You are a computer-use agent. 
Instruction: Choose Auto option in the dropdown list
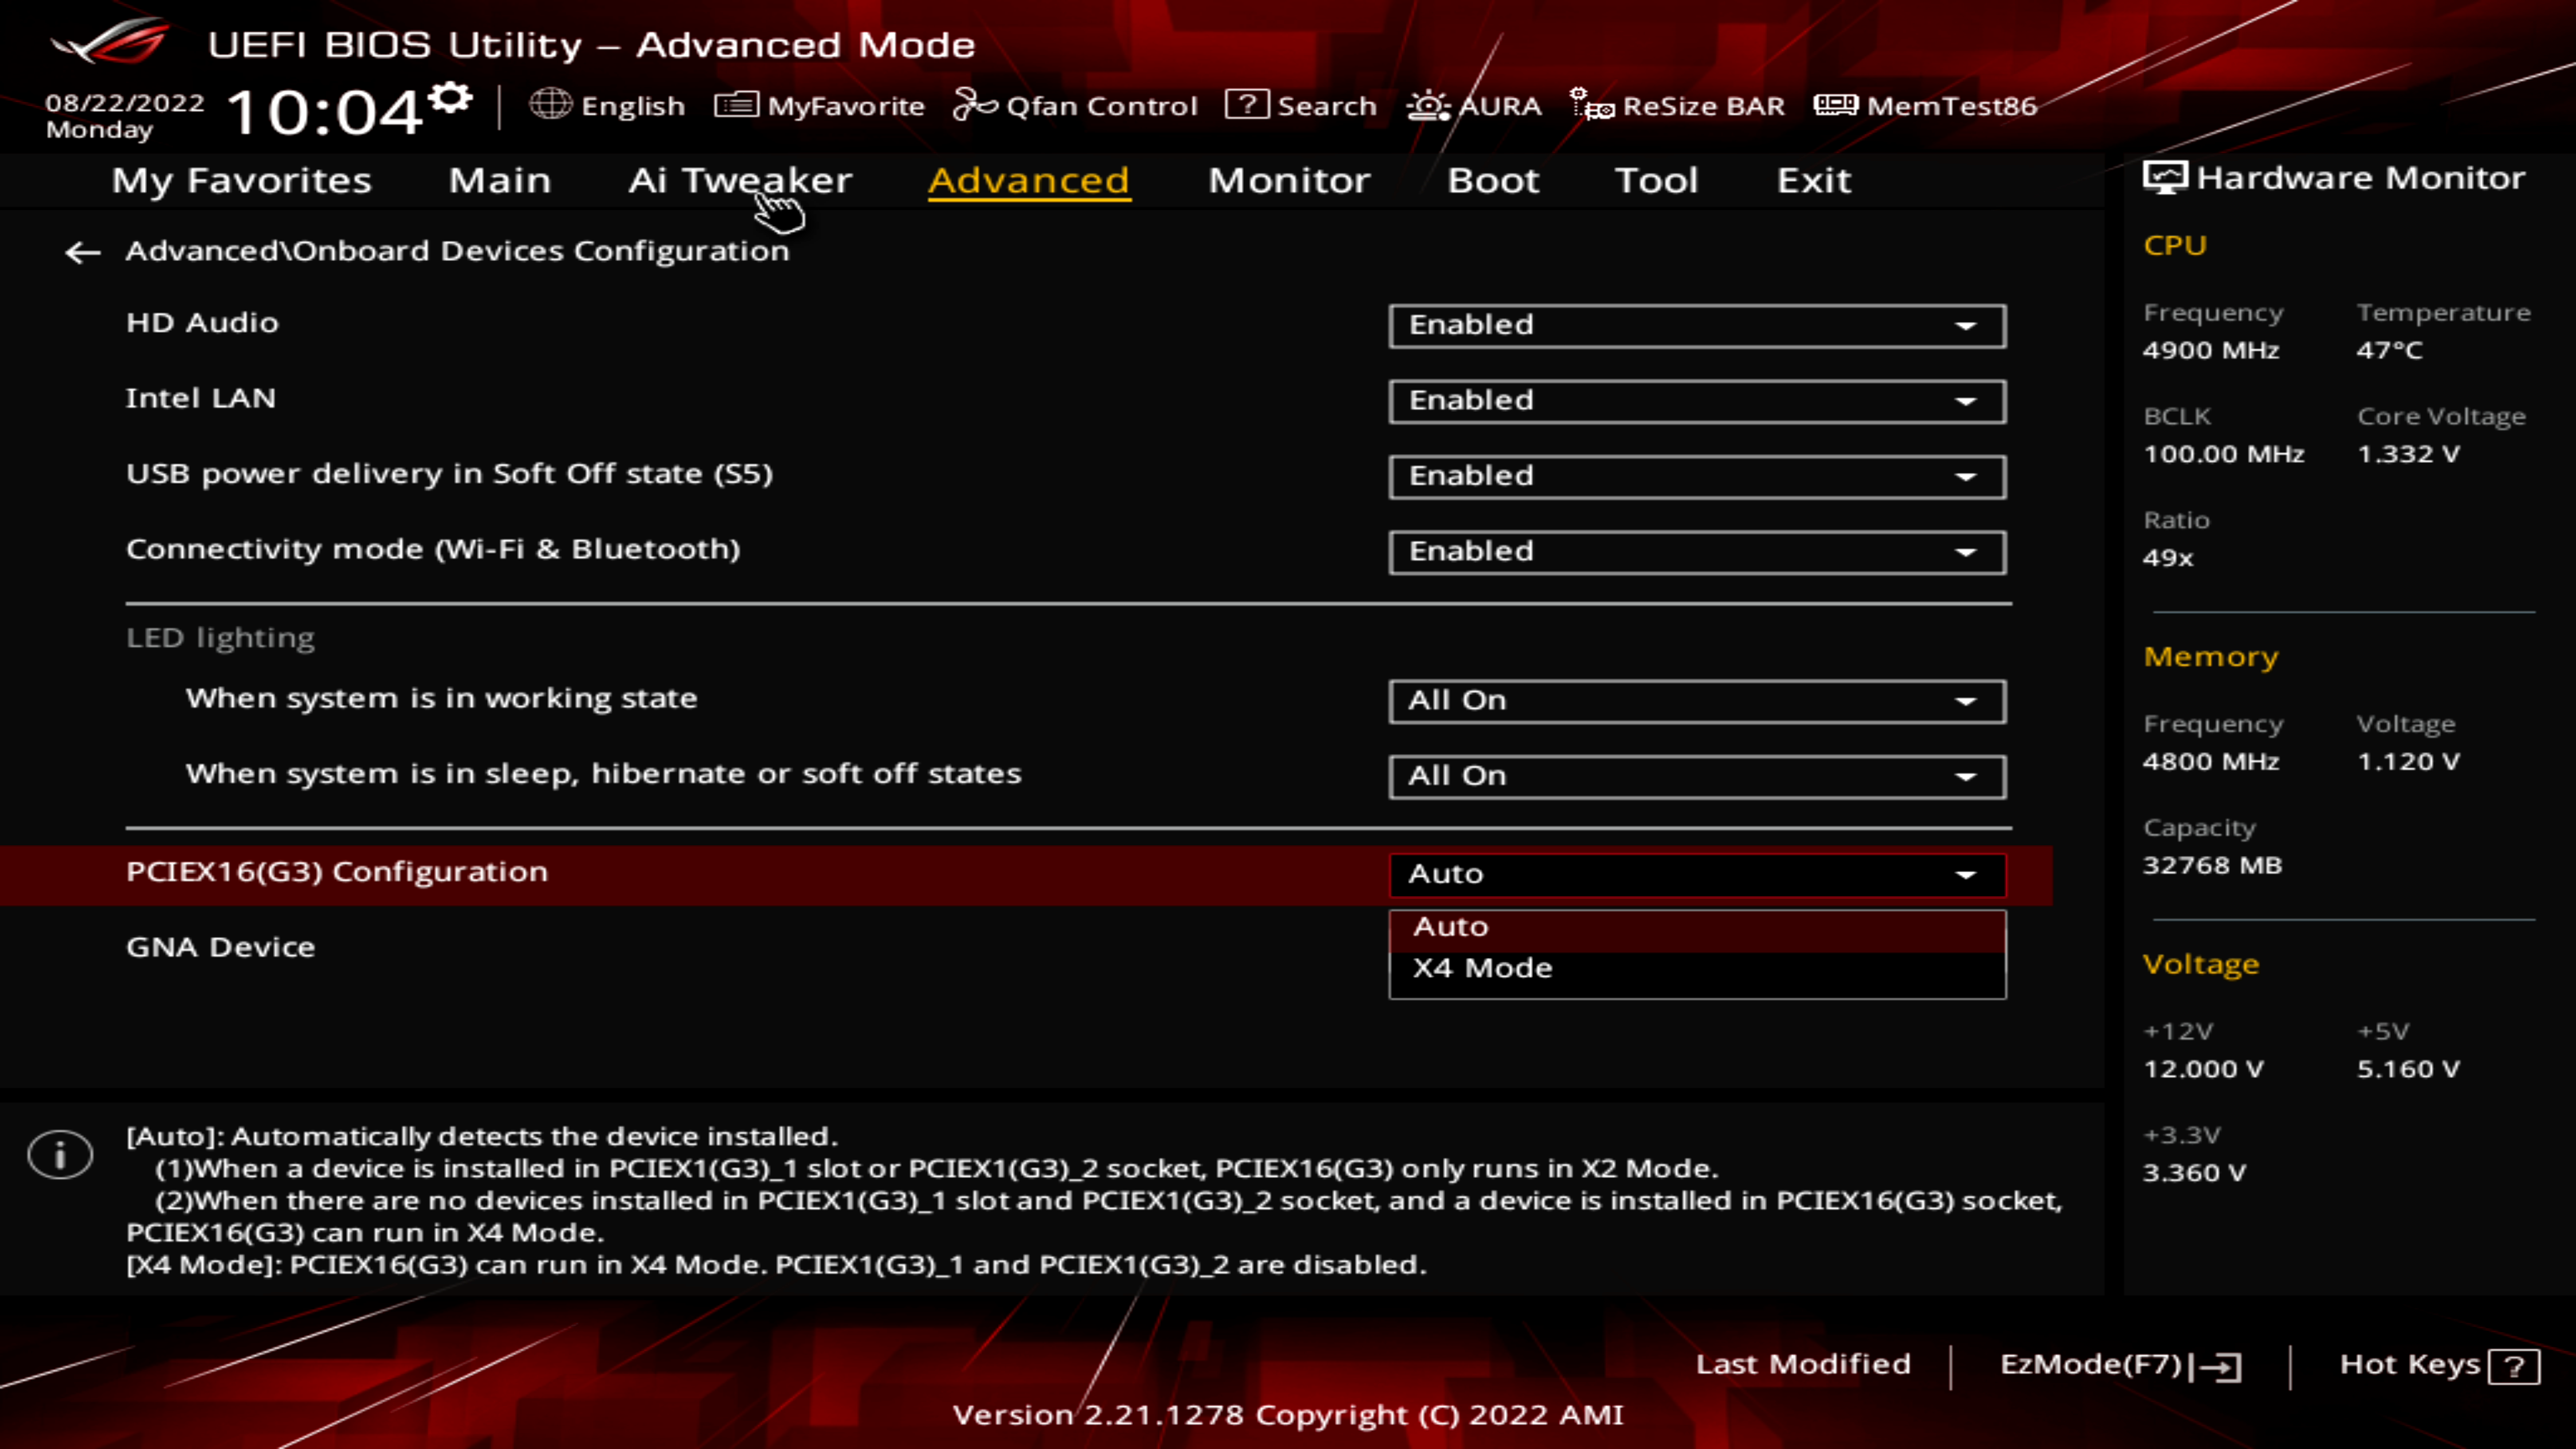click(1450, 927)
